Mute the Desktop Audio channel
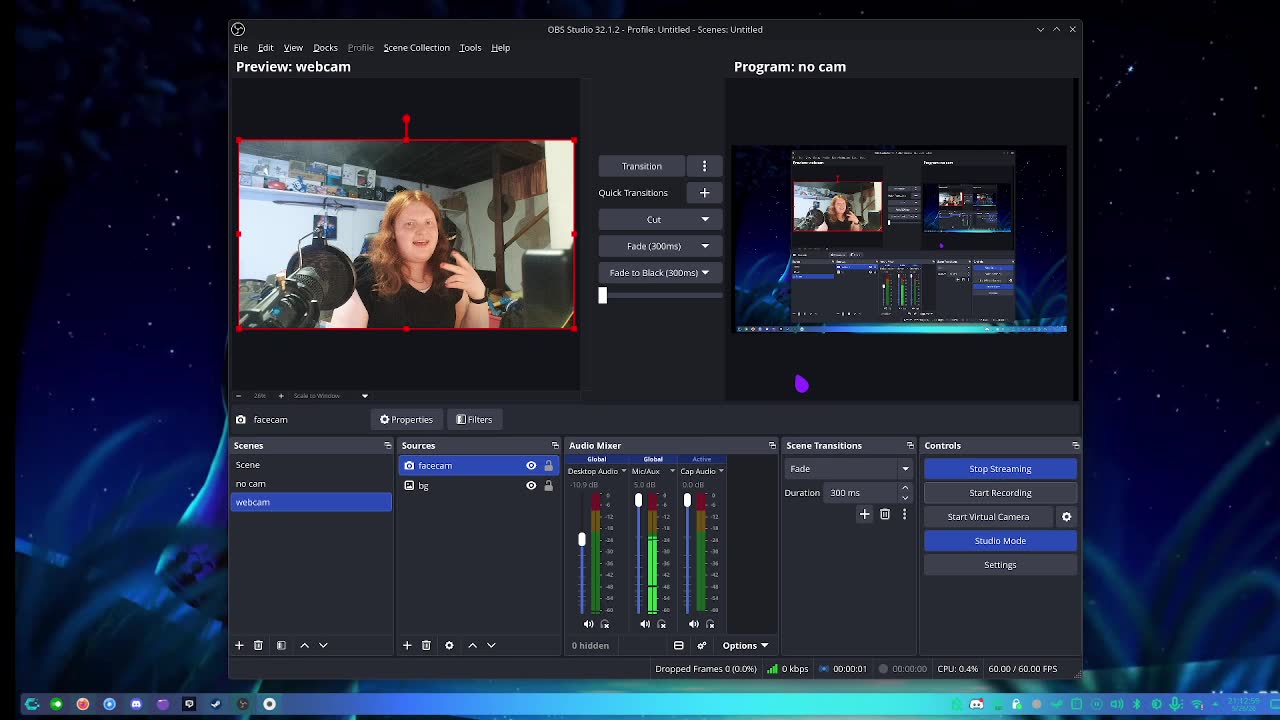 point(588,624)
